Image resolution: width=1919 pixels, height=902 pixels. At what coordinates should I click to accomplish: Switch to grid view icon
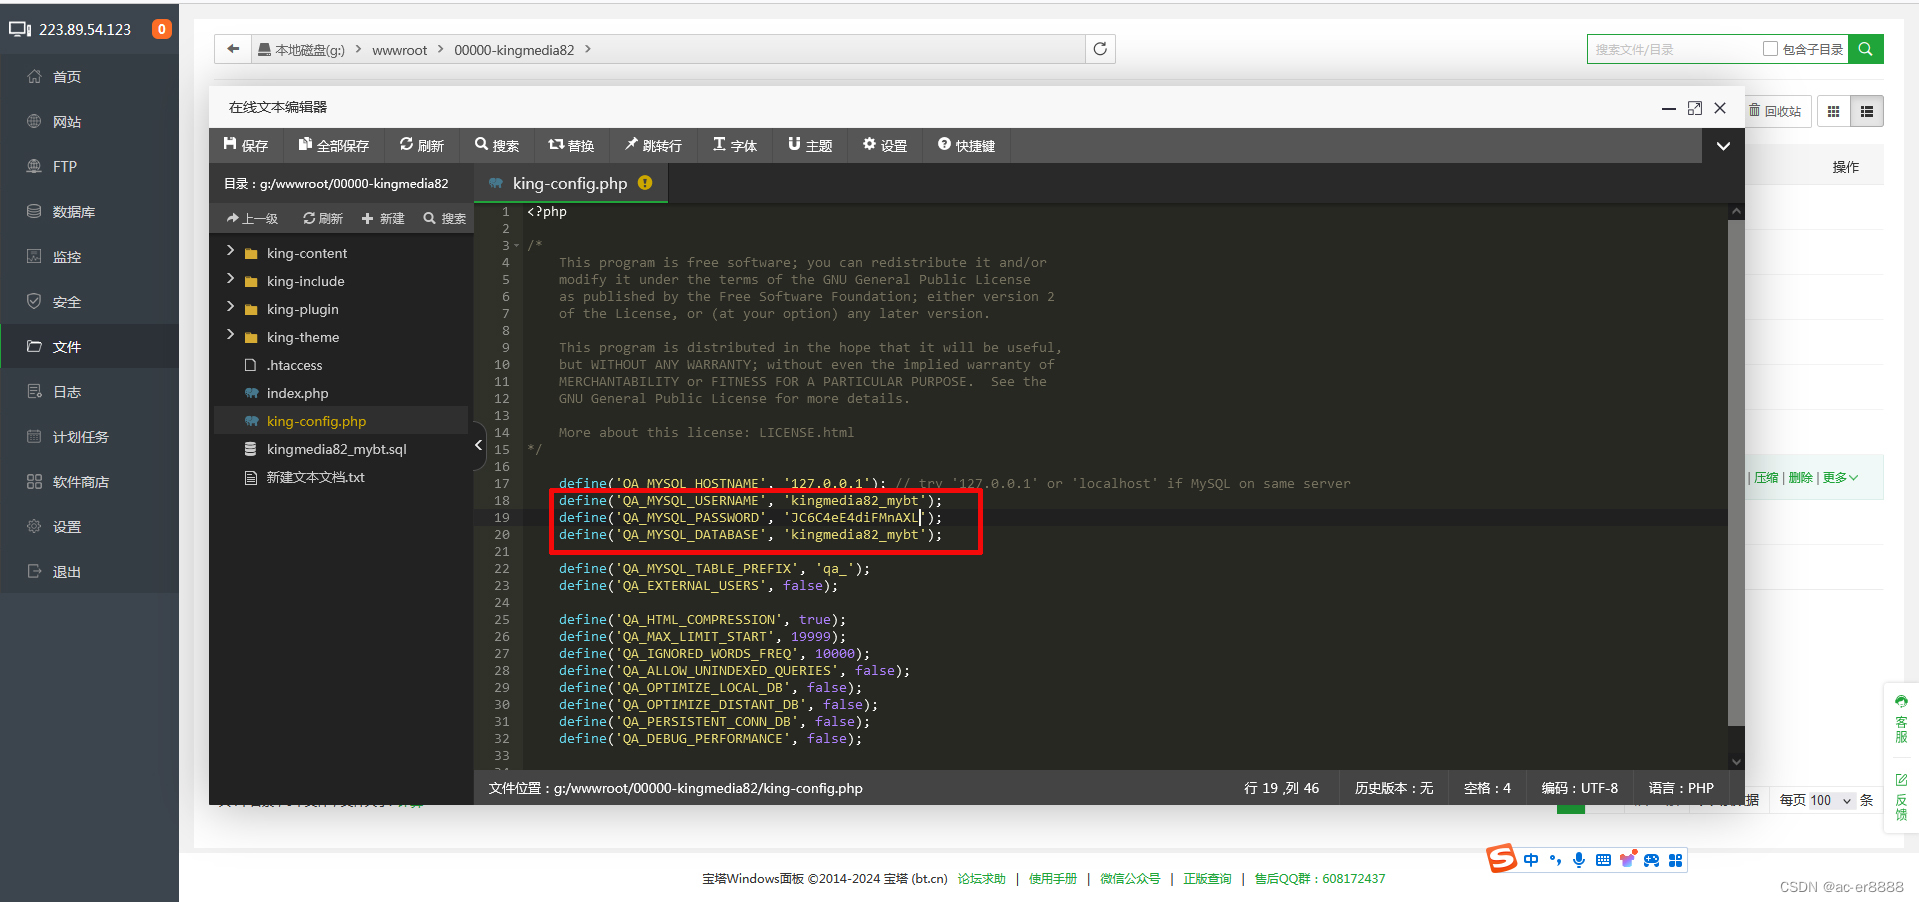pyautogui.click(x=1833, y=111)
